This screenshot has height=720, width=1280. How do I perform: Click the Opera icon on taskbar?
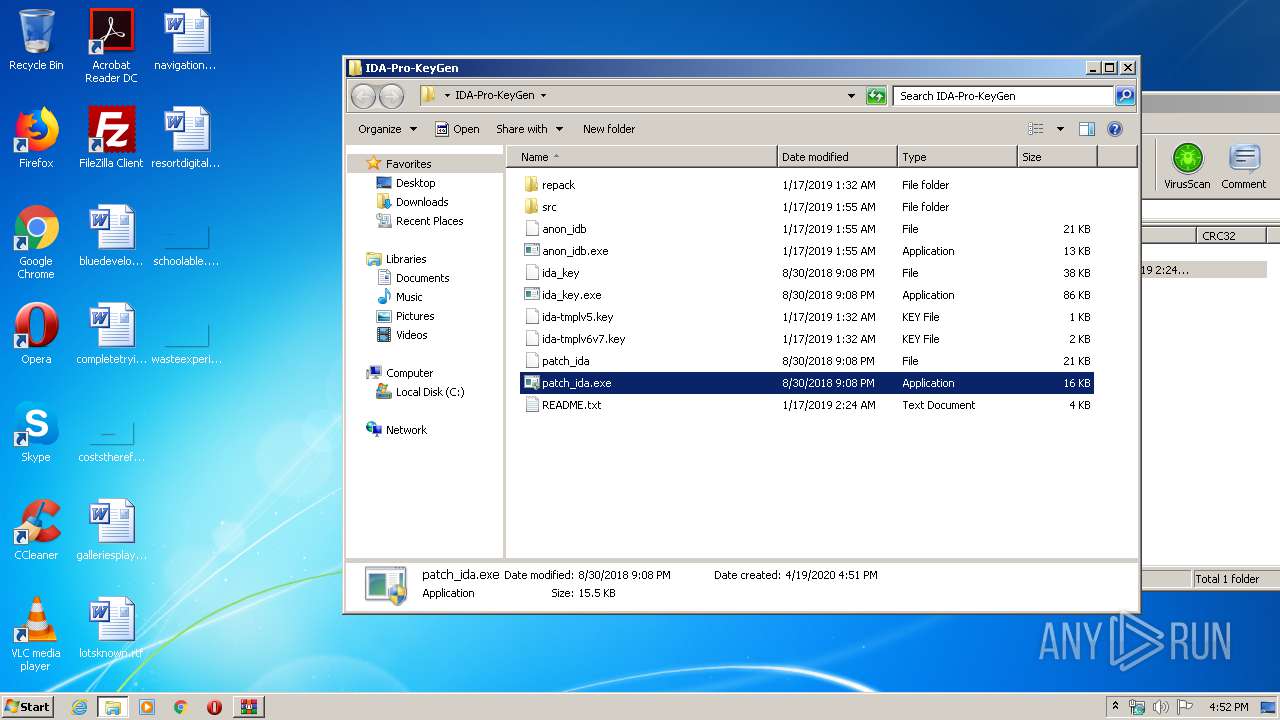214,707
